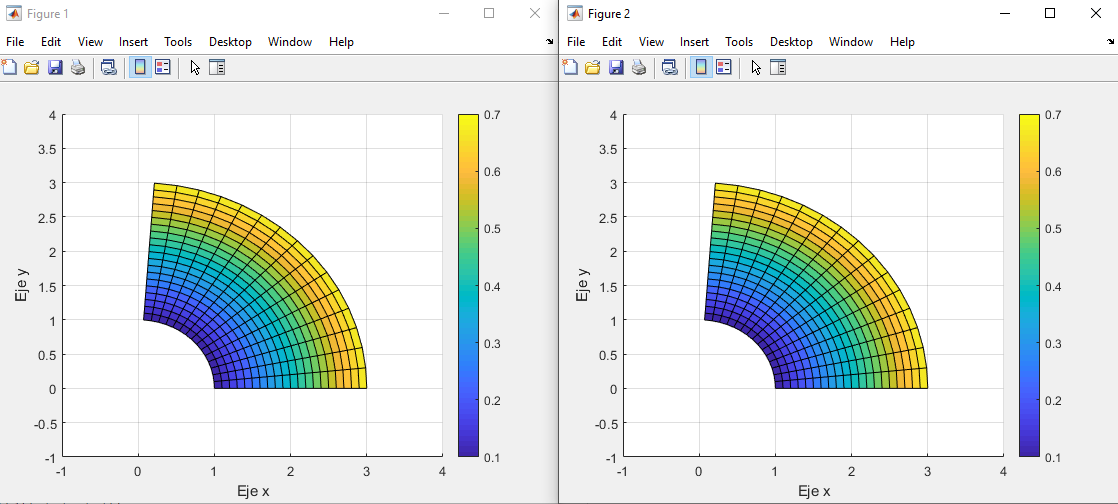Click the 'Eje x' axis label in Figure 1
Image resolution: width=1118 pixels, height=504 pixels.
(252, 491)
